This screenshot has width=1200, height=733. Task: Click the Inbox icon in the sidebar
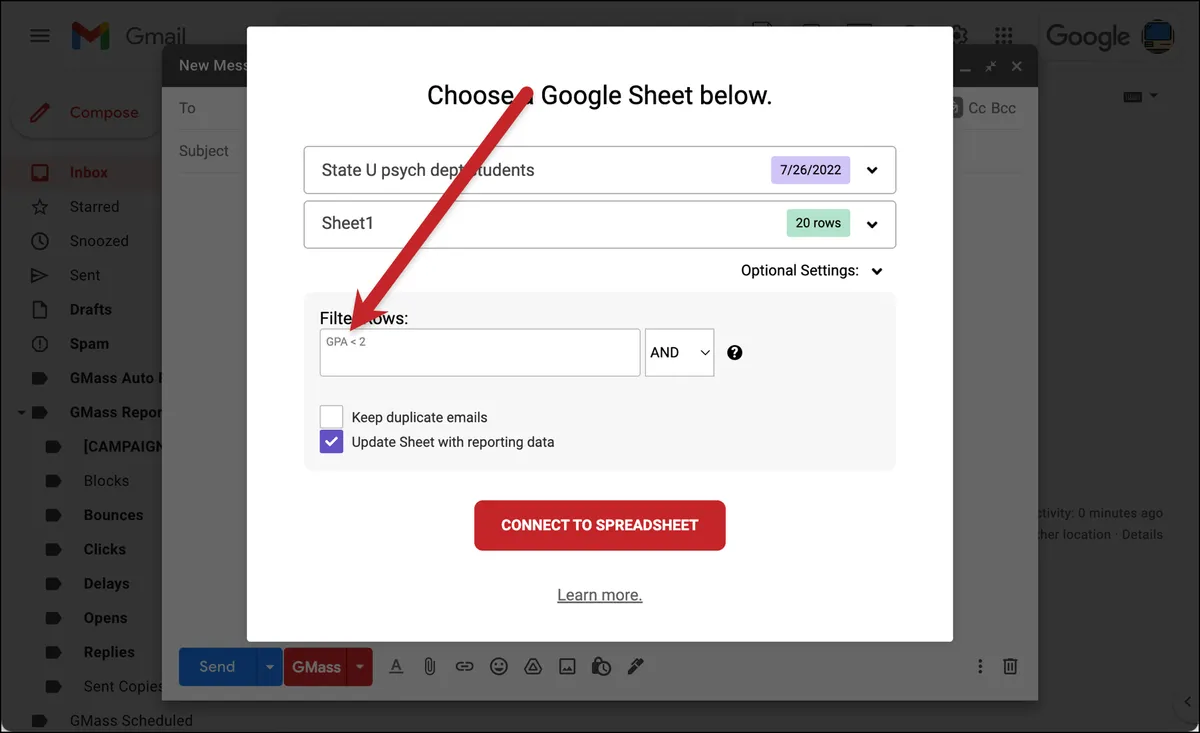pyautogui.click(x=39, y=173)
